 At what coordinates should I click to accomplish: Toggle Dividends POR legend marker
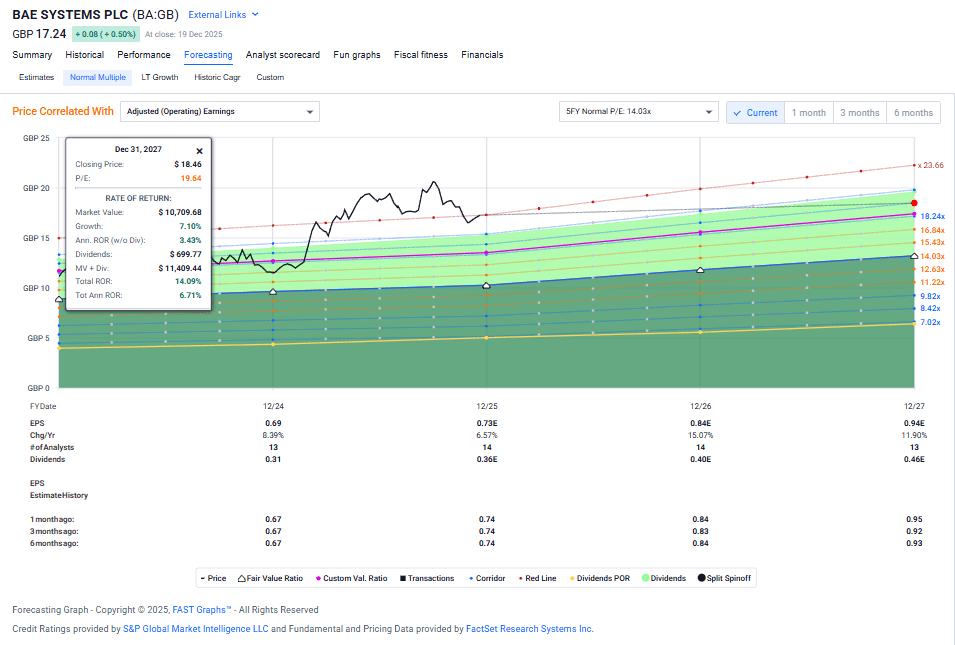tap(573, 578)
